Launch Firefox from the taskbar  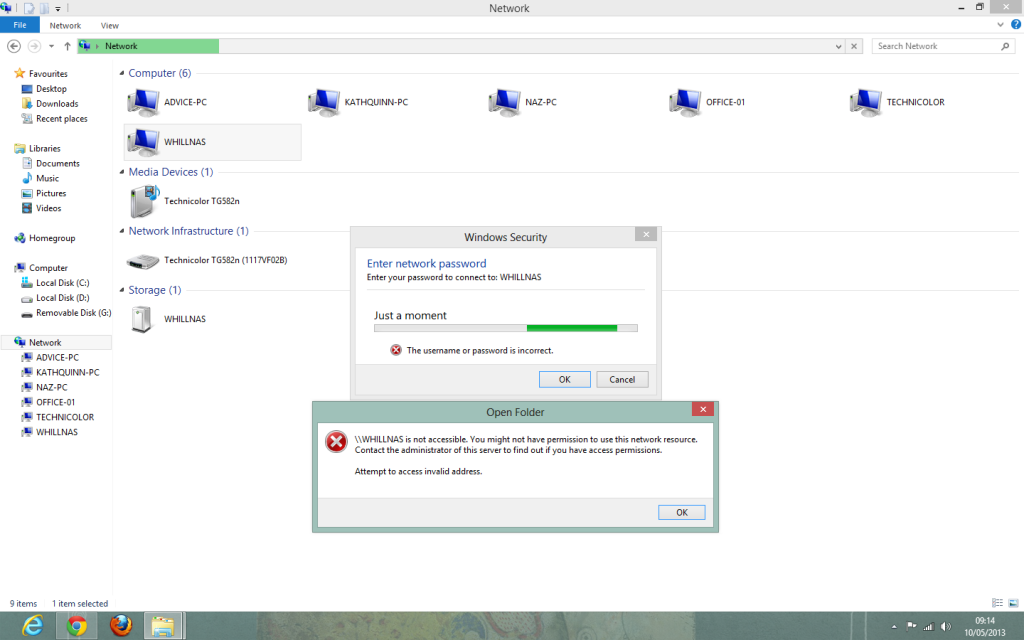point(120,625)
